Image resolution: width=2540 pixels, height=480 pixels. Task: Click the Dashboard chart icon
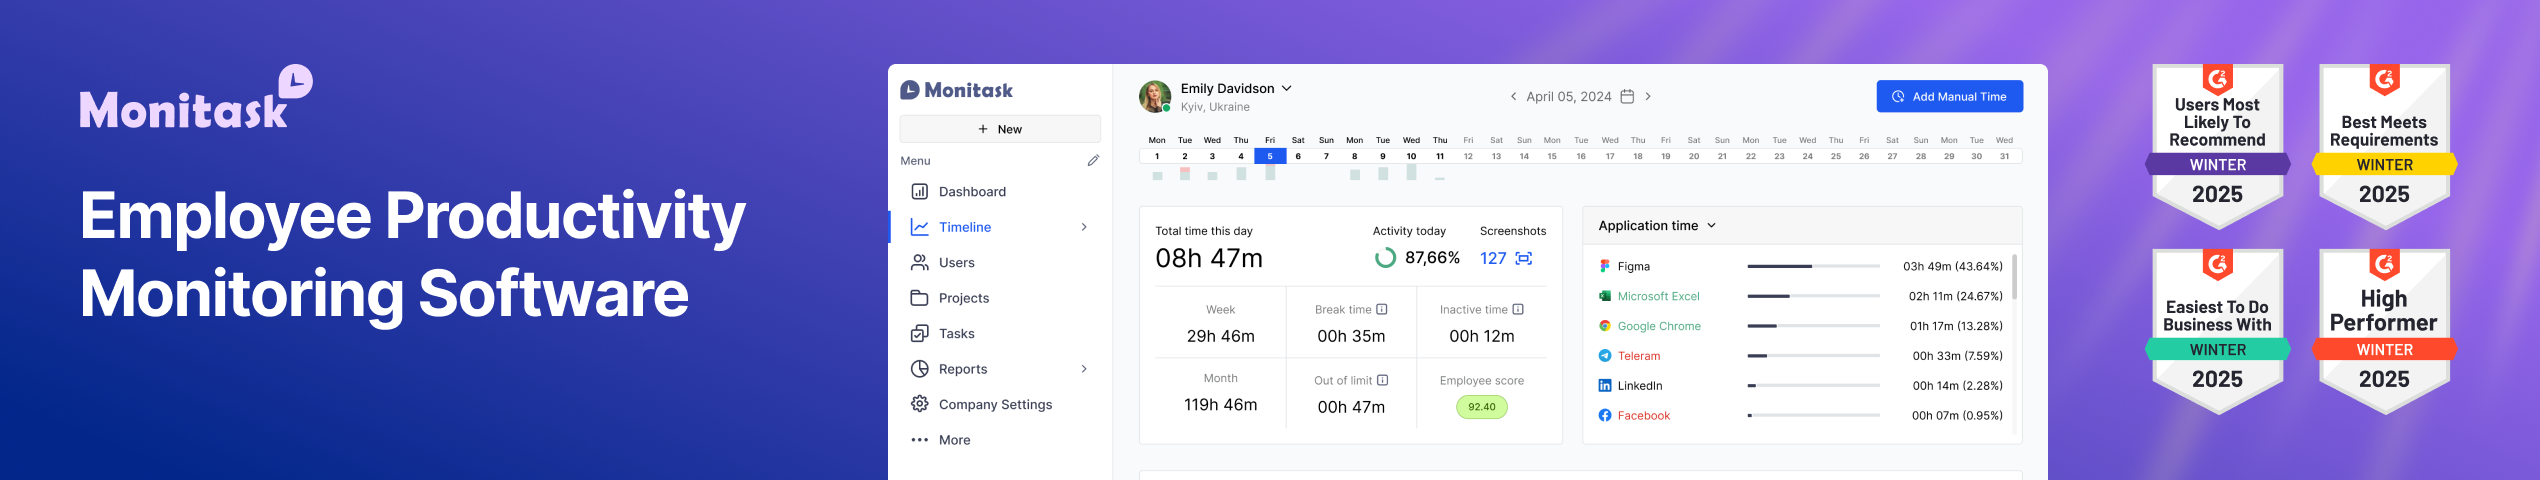click(919, 192)
